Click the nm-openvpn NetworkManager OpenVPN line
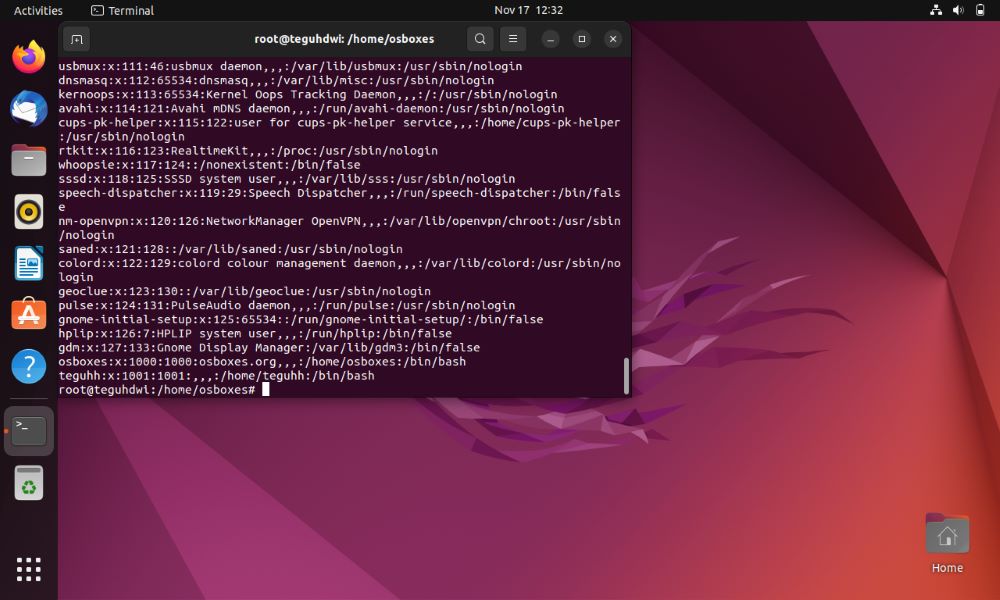The height and width of the screenshot is (600, 1000). pyautogui.click(x=339, y=228)
